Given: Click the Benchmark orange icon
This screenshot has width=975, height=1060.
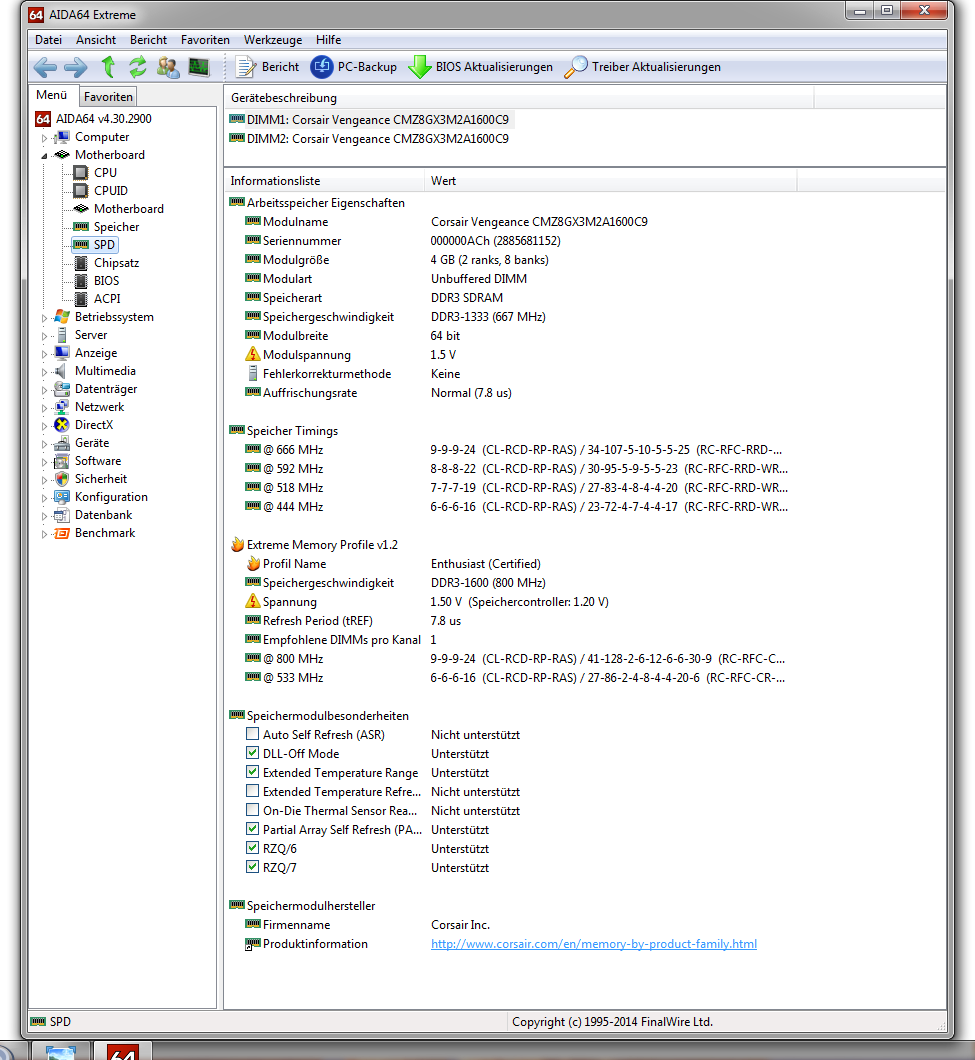Looking at the screenshot, I should 62,533.
